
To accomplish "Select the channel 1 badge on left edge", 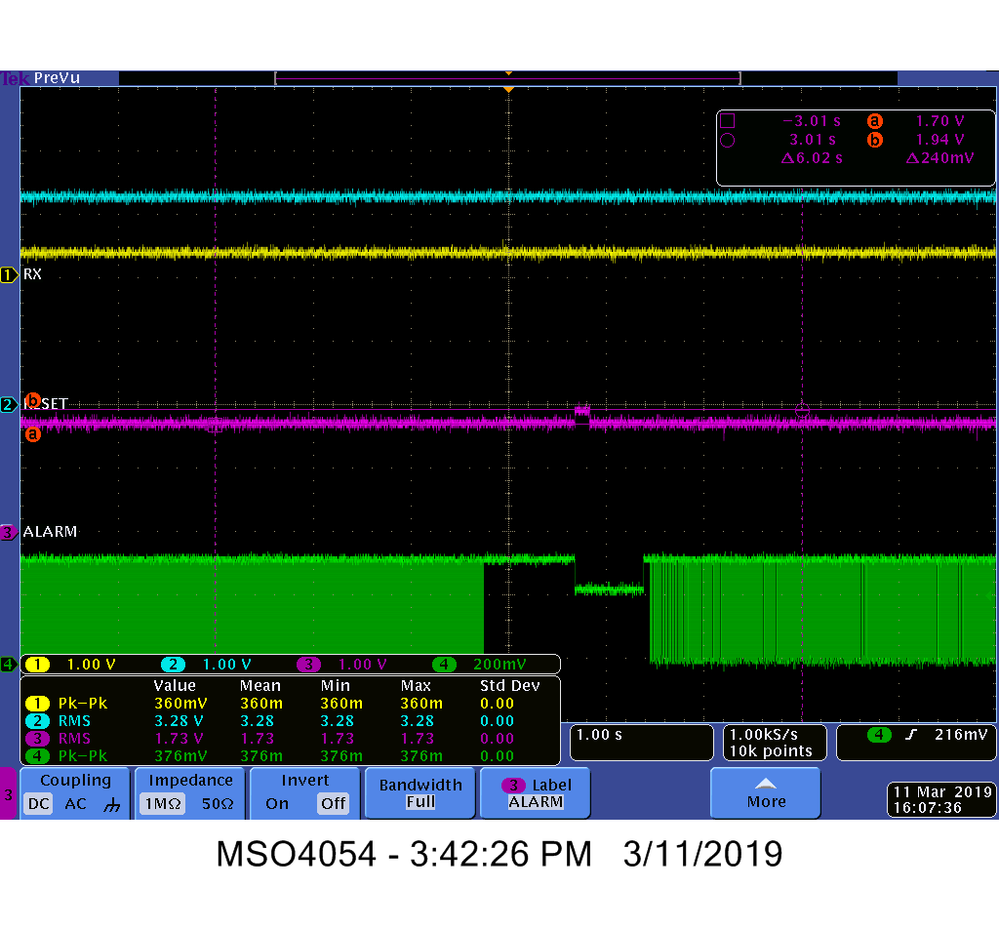I will 7,274.
